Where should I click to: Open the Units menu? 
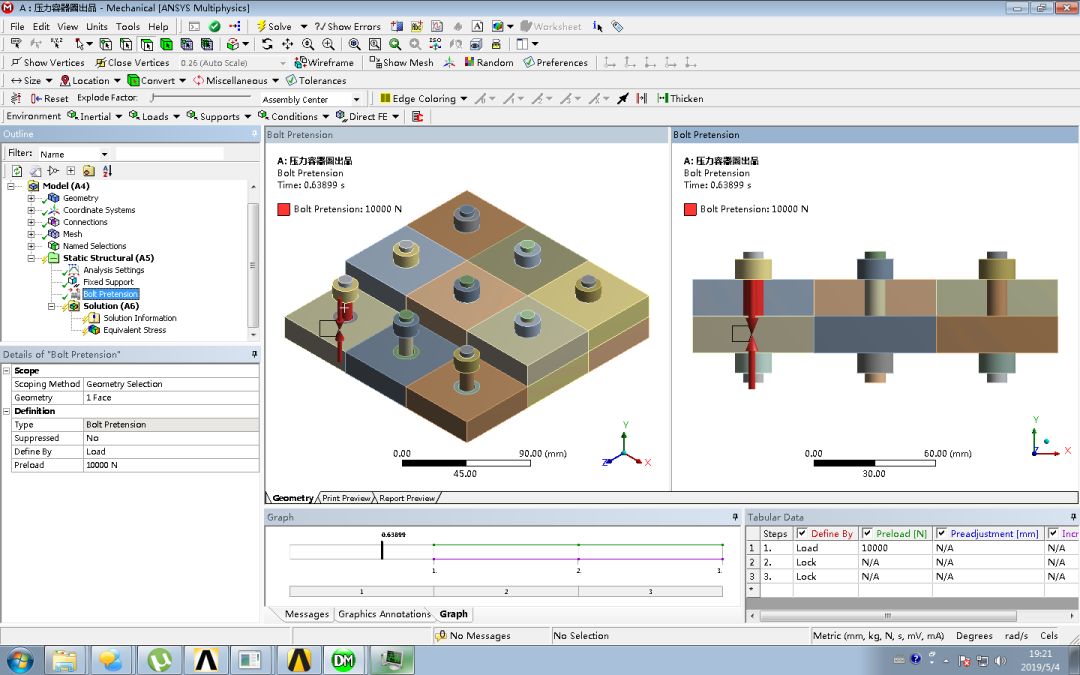tap(96, 26)
